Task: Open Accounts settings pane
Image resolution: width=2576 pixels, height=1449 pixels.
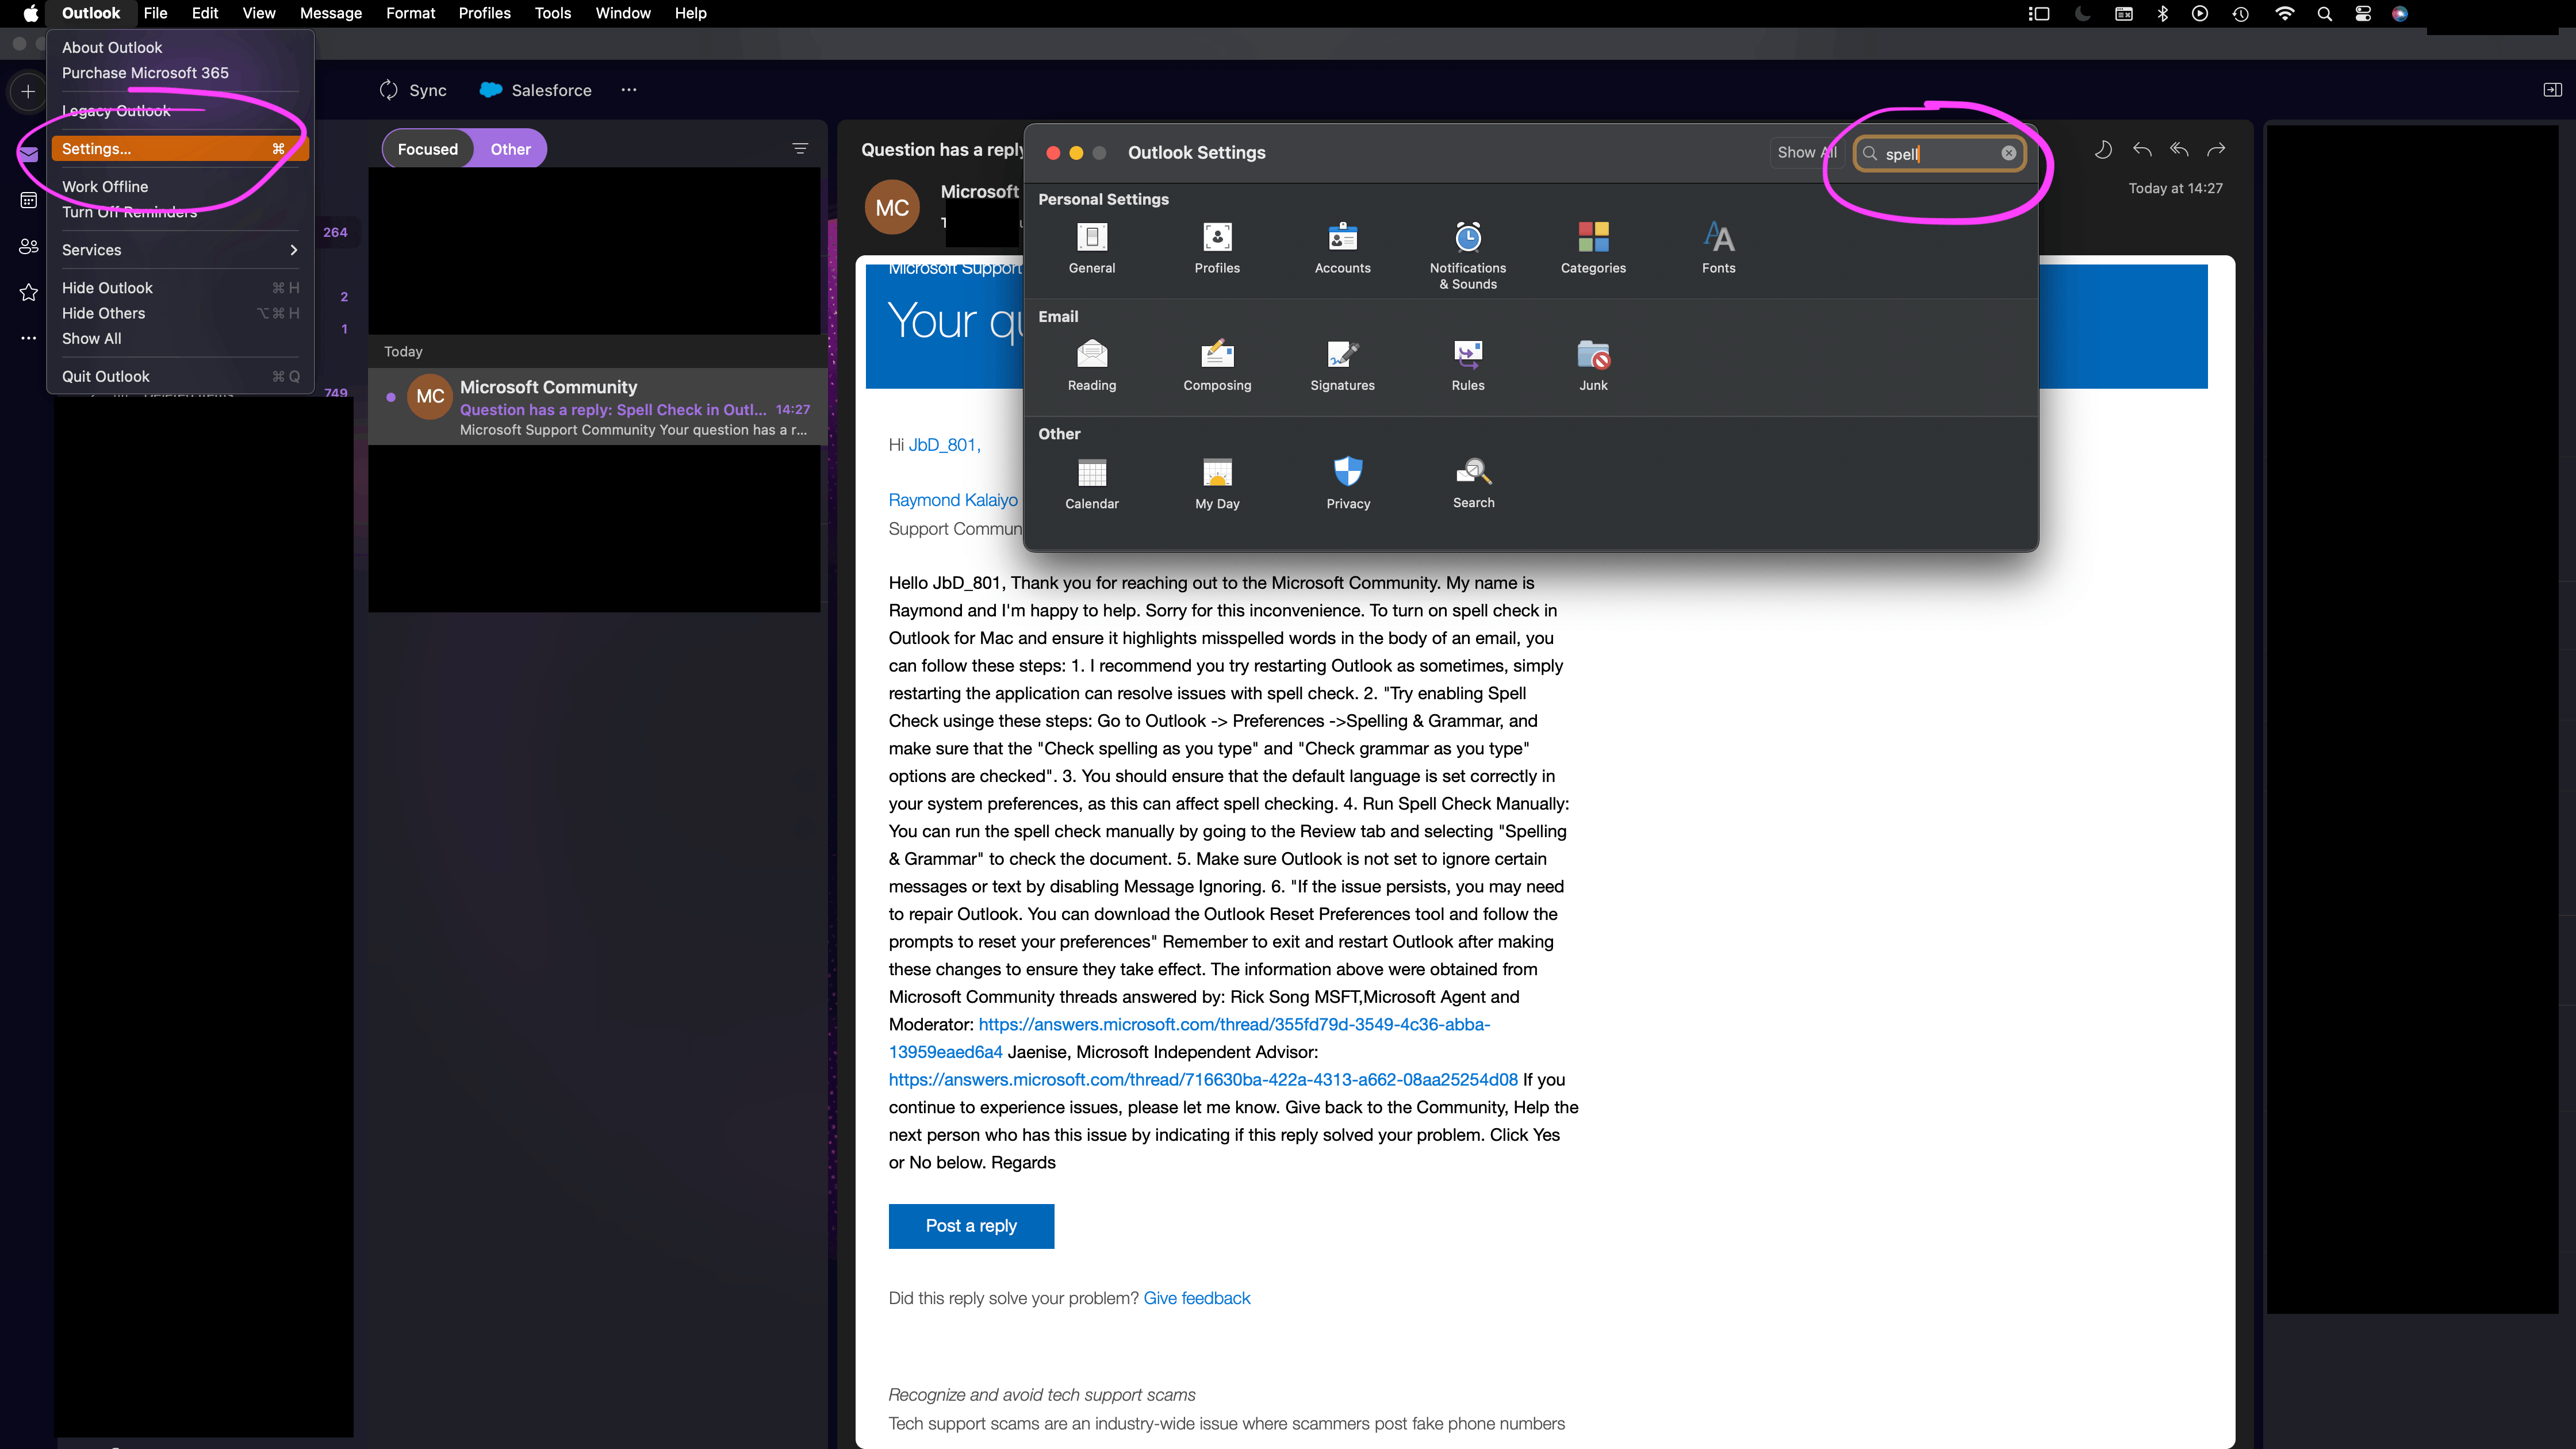Action: 1342,247
